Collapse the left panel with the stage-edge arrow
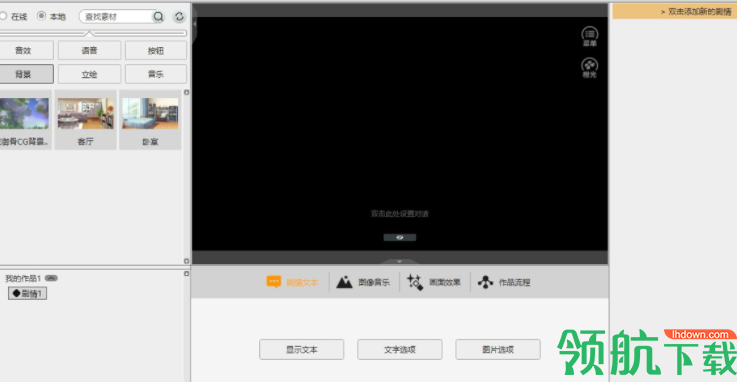737x382 pixels. click(x=194, y=23)
